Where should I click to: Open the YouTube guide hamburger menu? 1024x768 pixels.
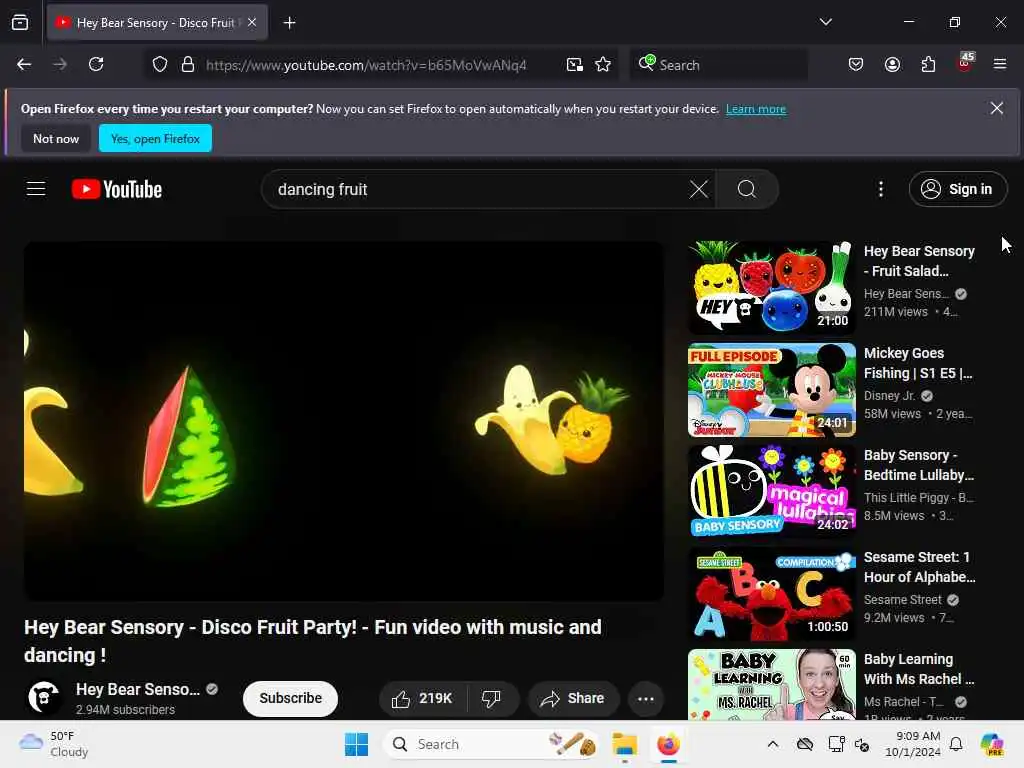click(x=36, y=189)
